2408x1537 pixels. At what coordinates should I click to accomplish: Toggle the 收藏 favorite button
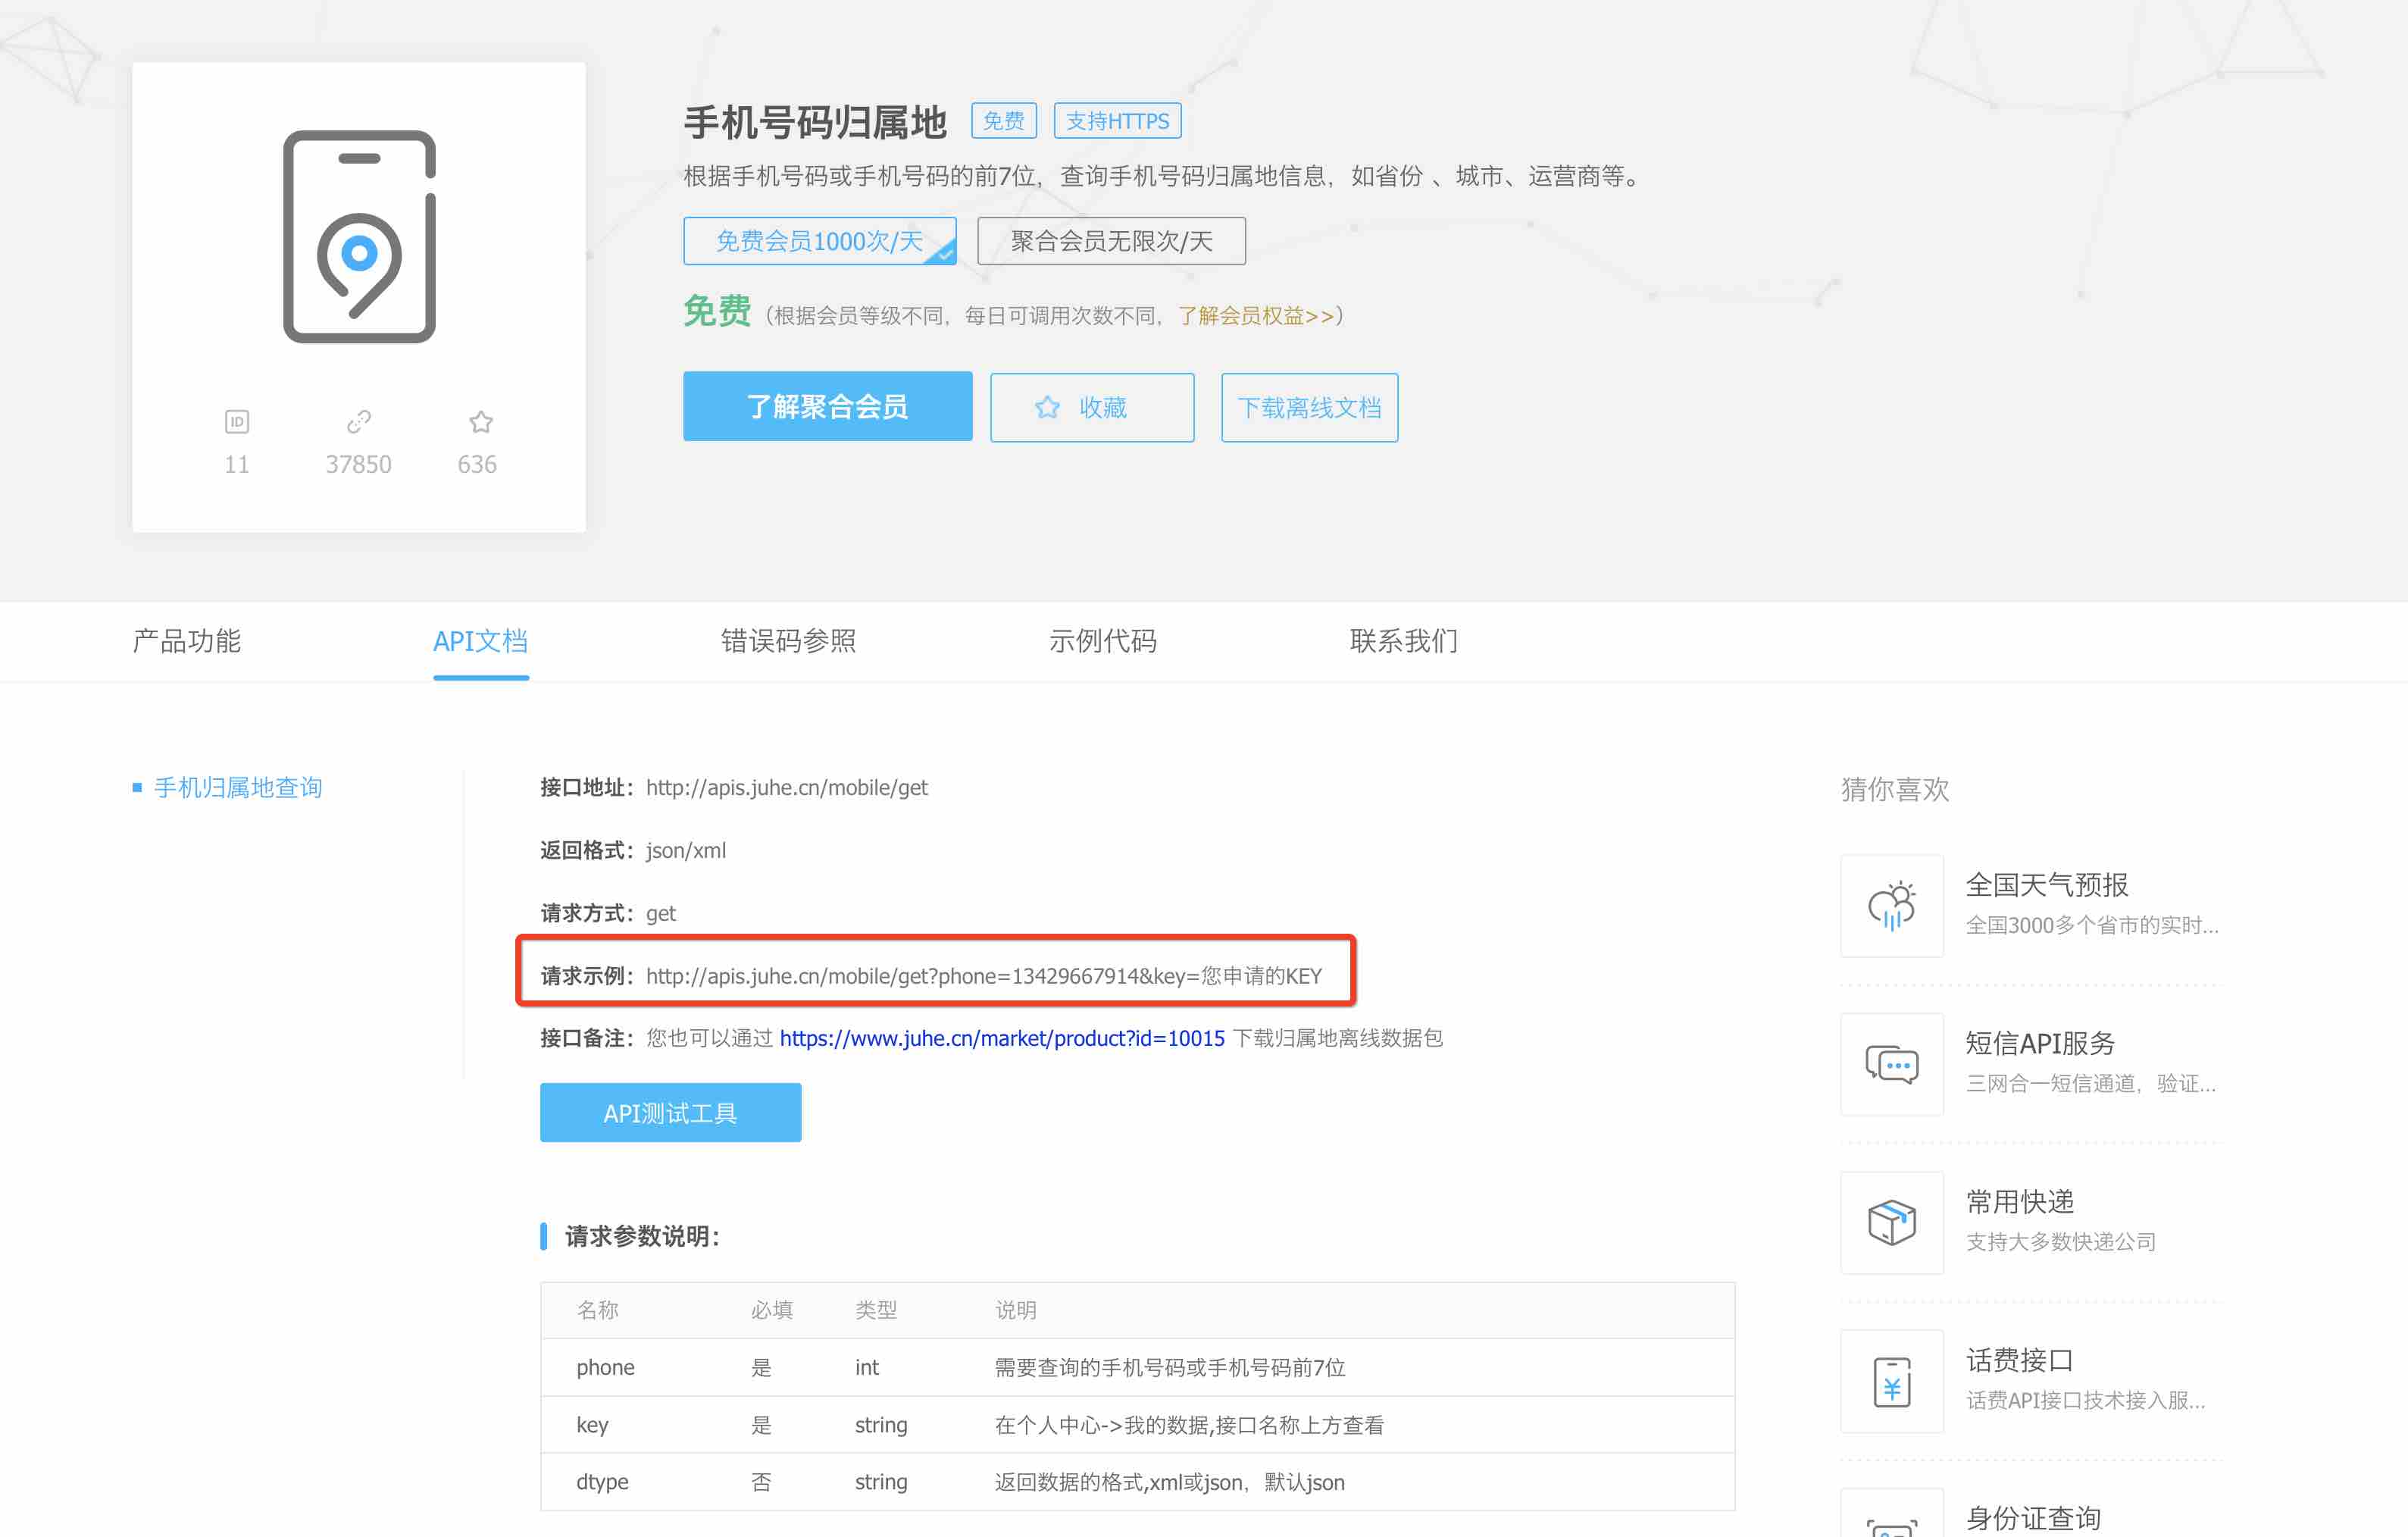[x=1092, y=407]
